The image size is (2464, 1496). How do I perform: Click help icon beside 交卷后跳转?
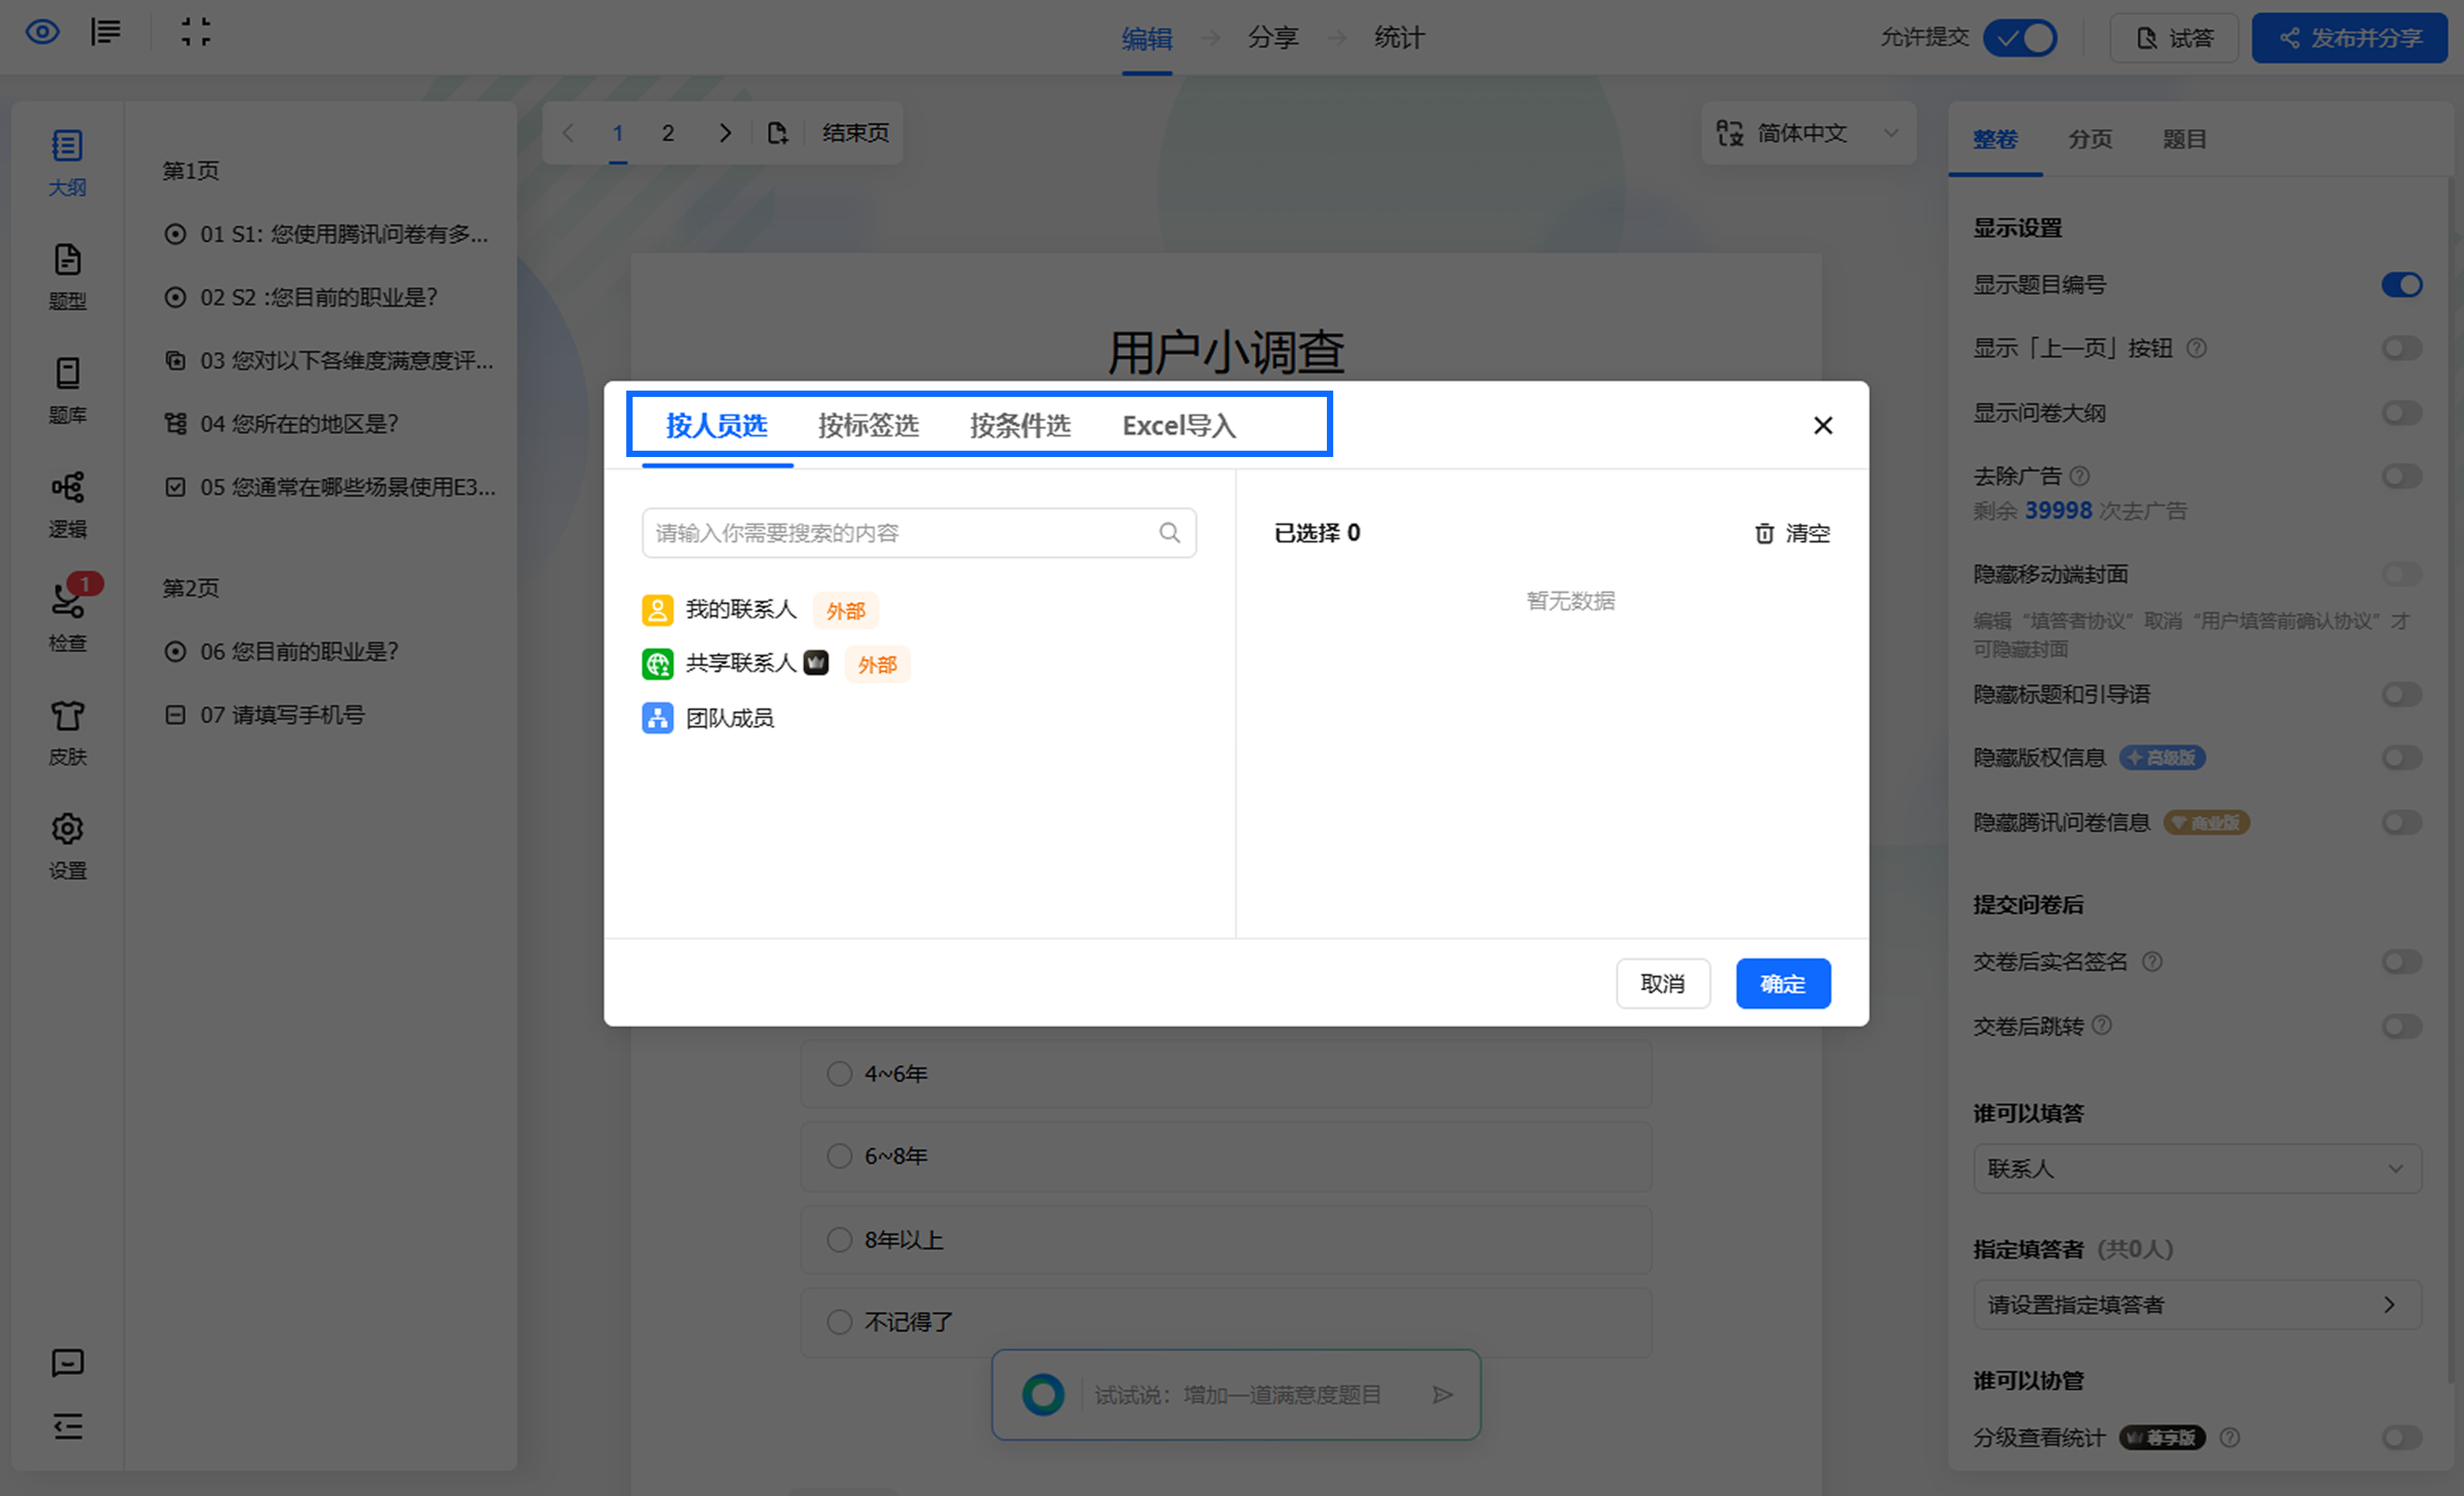[2101, 1026]
